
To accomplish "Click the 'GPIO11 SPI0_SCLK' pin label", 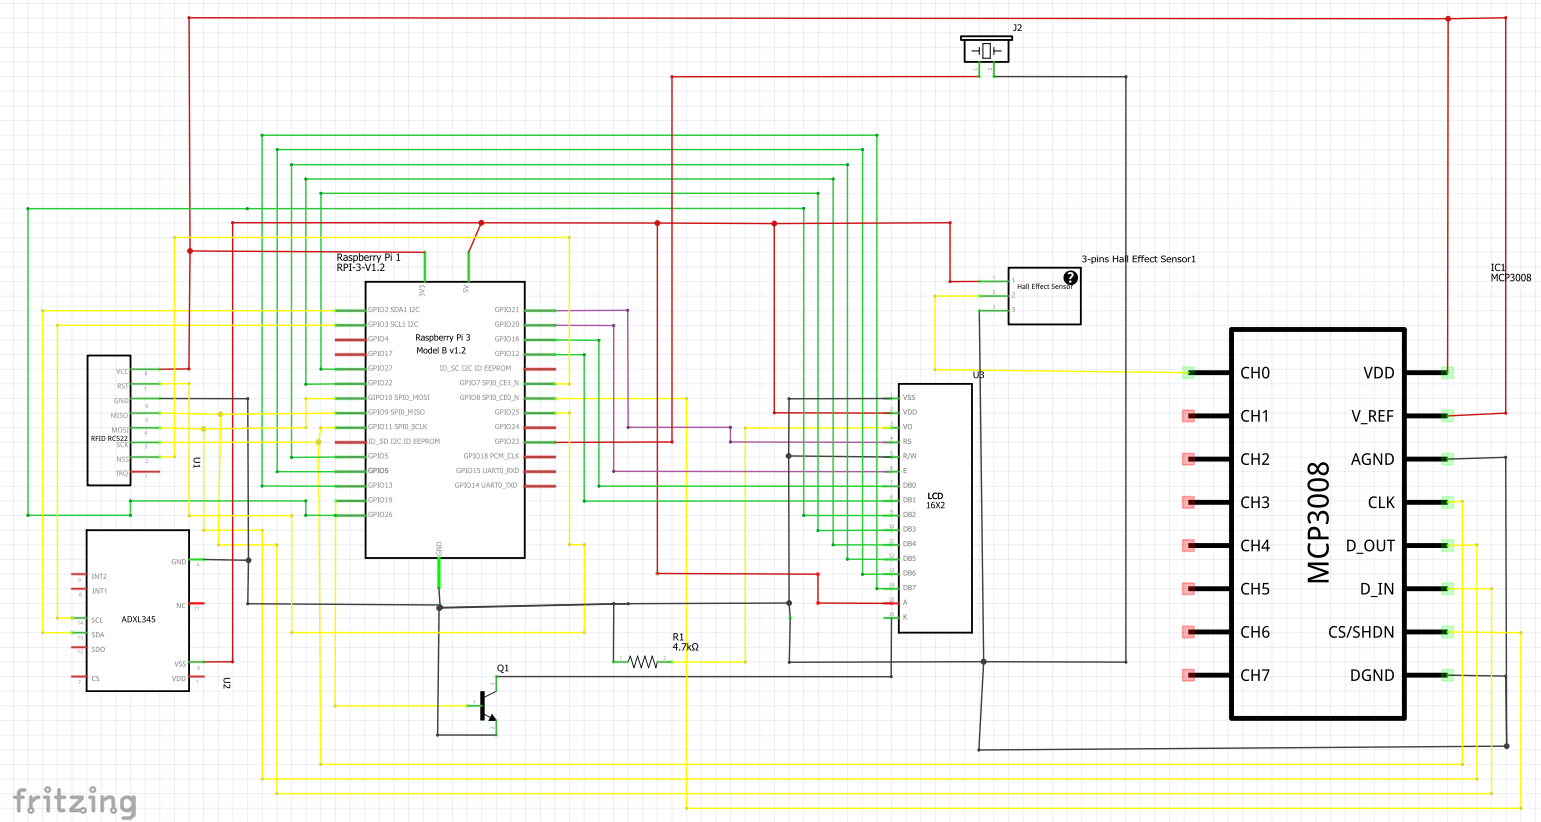I will 397,427.
